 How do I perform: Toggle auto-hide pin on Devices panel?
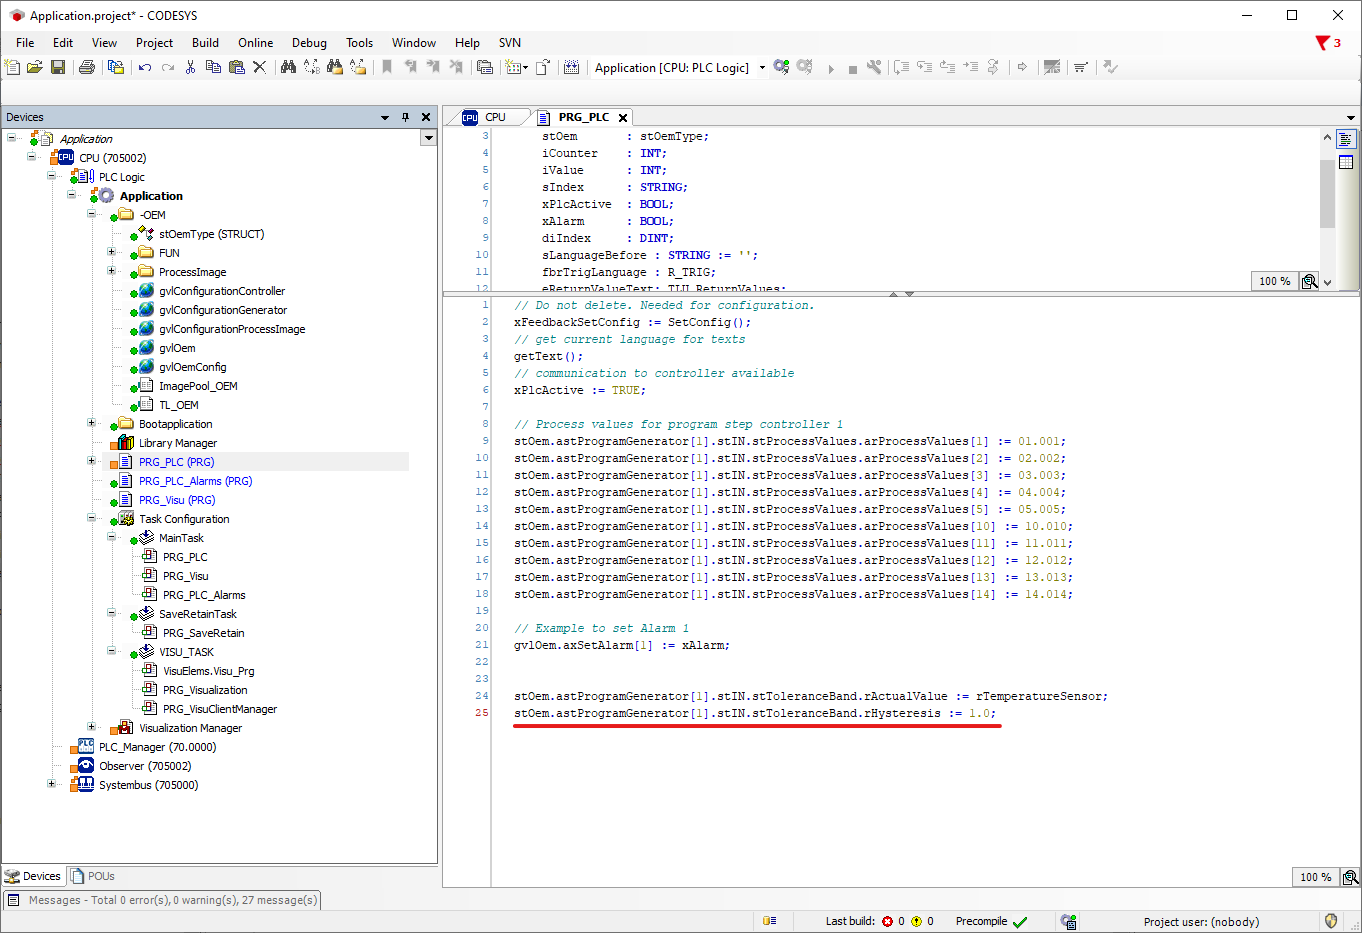pos(405,117)
